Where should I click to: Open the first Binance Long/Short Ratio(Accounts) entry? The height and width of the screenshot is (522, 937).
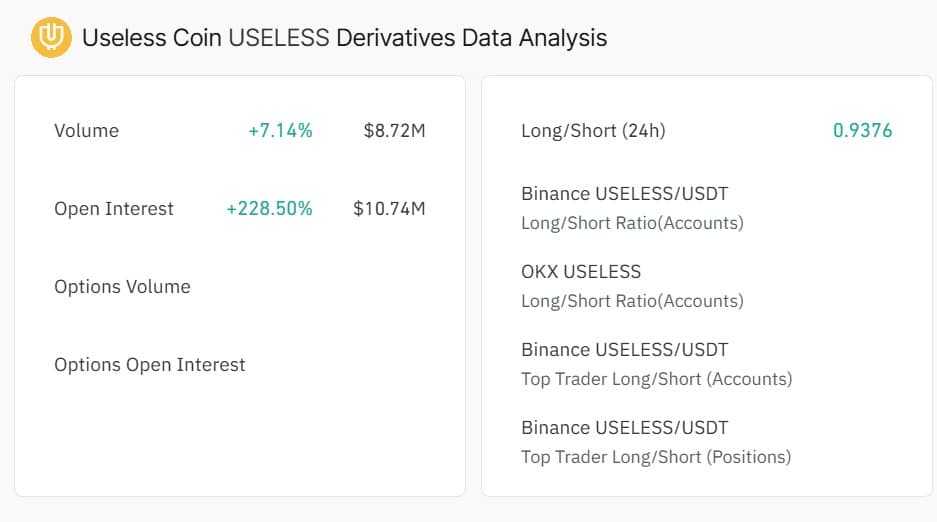pos(631,207)
